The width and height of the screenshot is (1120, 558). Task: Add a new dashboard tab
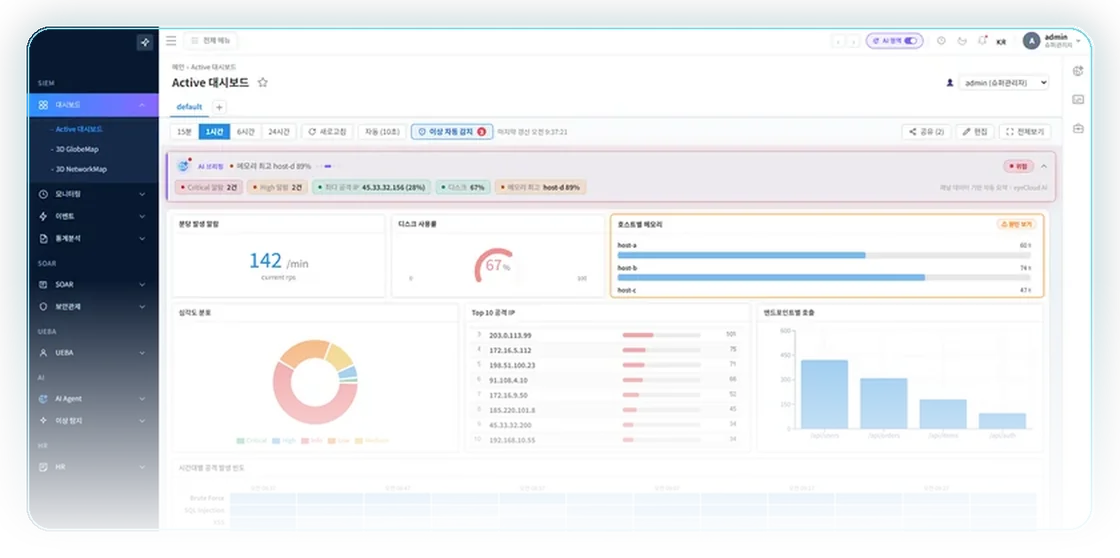click(x=219, y=107)
